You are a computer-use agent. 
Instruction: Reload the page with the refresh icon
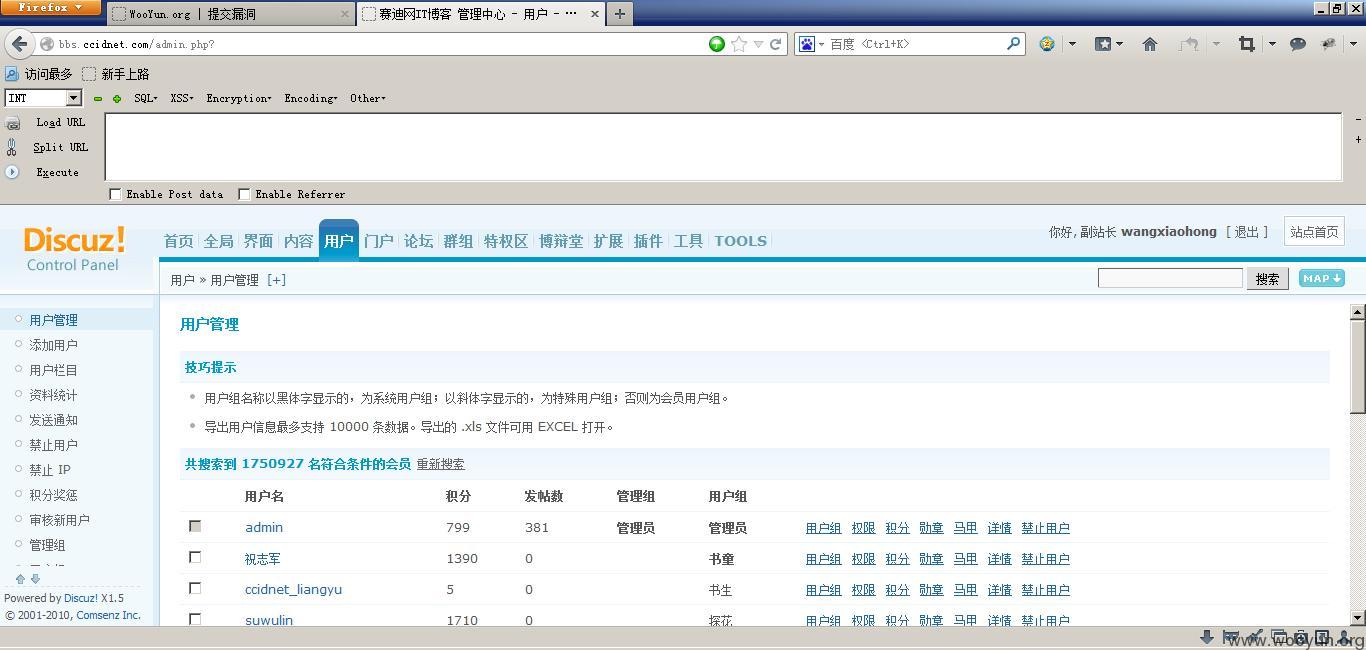tap(775, 44)
